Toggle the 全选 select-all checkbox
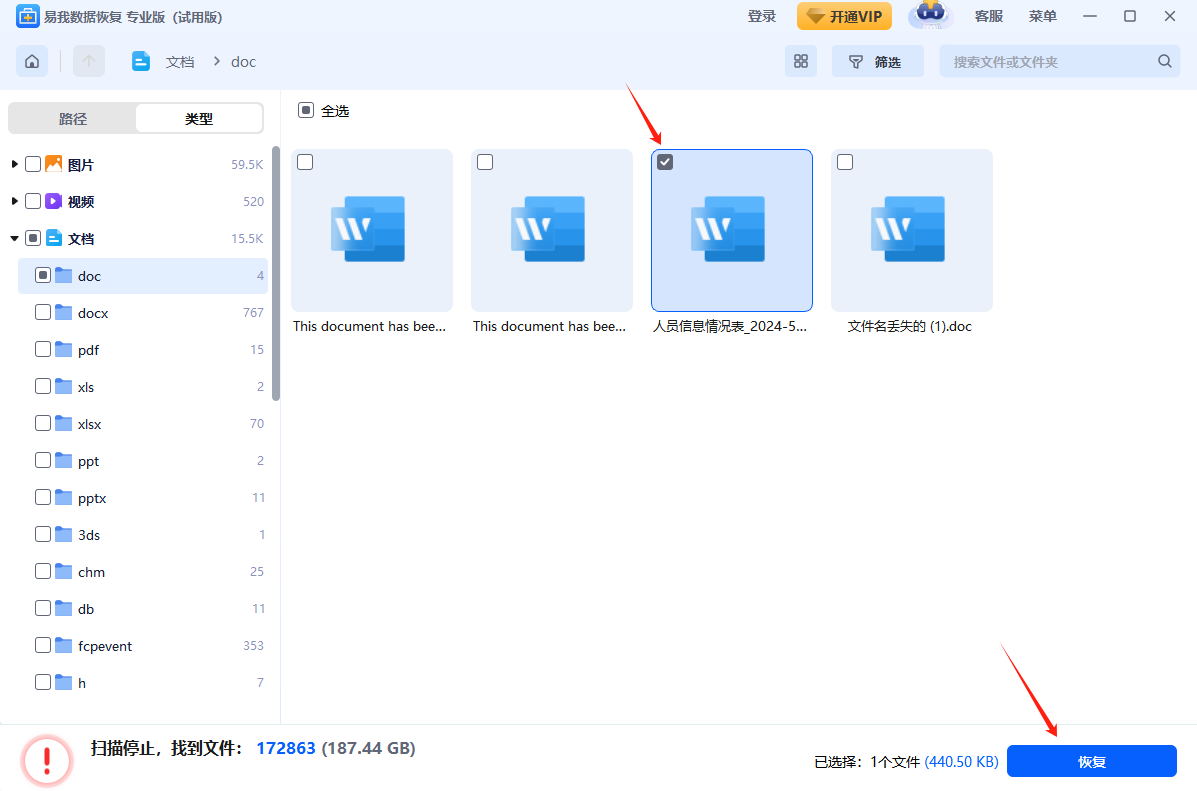This screenshot has width=1197, height=791. [306, 111]
